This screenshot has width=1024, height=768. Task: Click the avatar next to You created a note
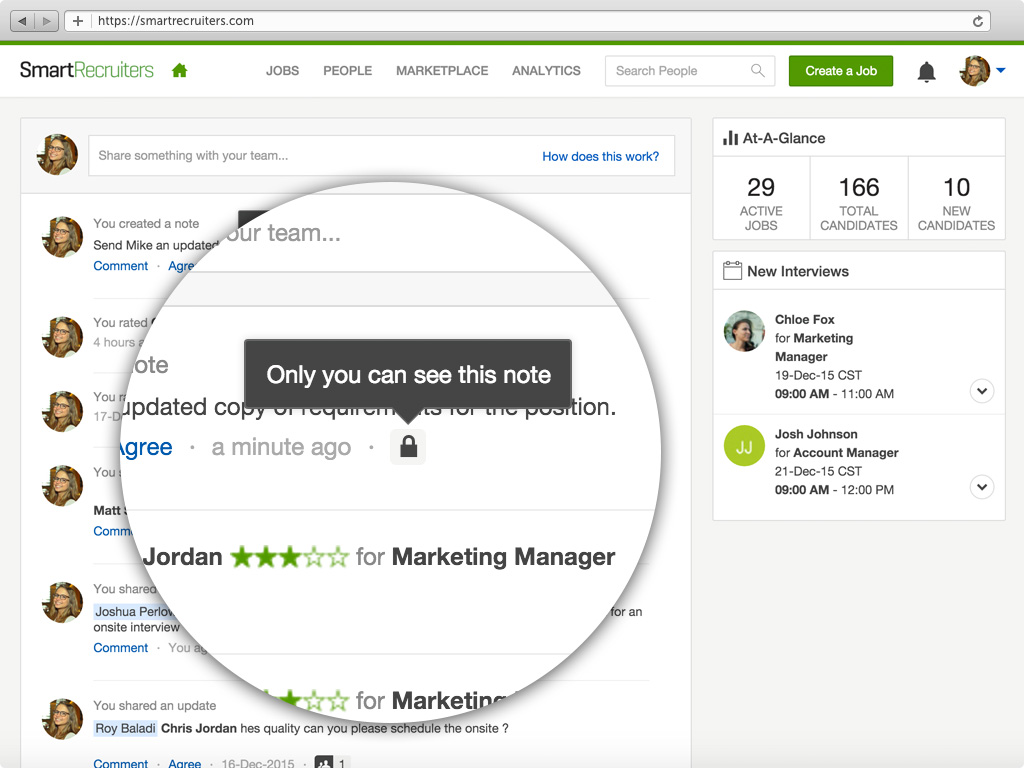tap(63, 237)
